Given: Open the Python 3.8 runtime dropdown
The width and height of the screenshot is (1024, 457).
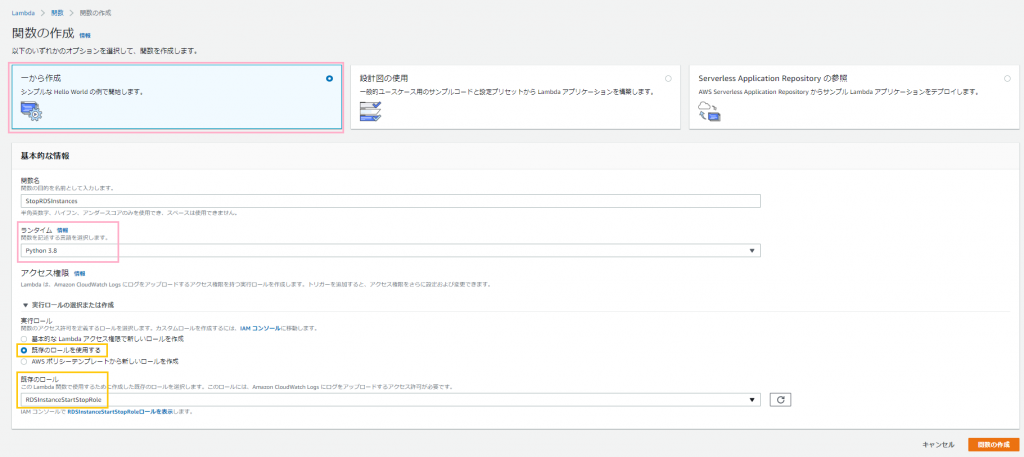Looking at the screenshot, I should (x=391, y=250).
